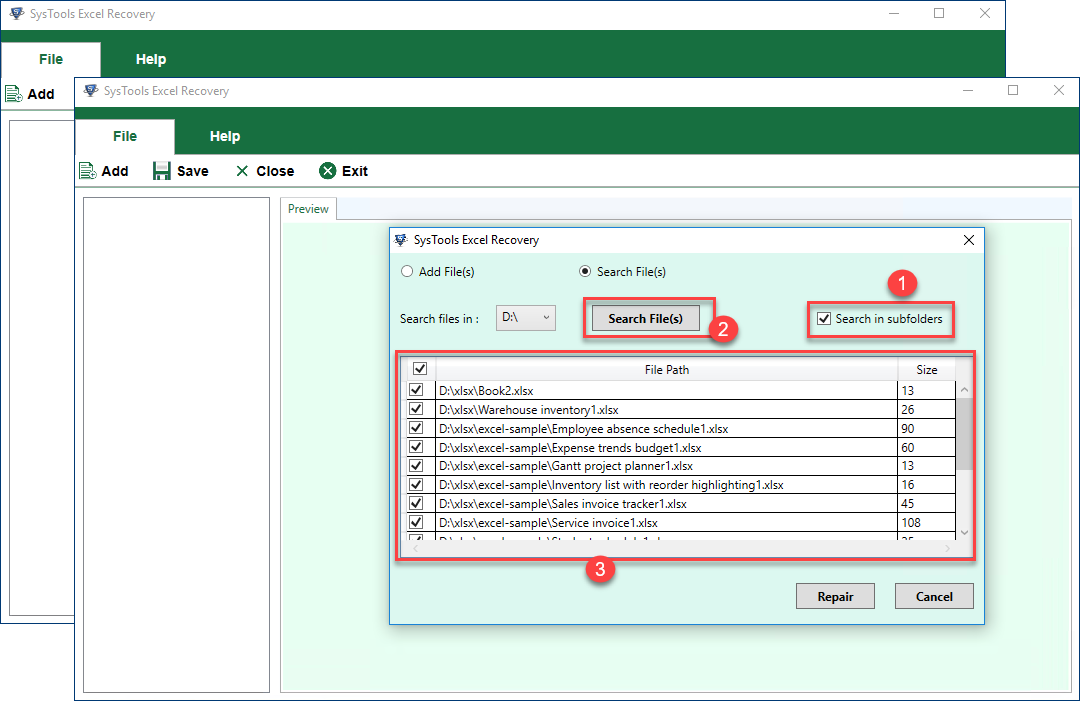Image resolution: width=1086 pixels, height=705 pixels.
Task: Select the Inventory list with reorder highlighting1.xlsx path
Action: pos(666,485)
